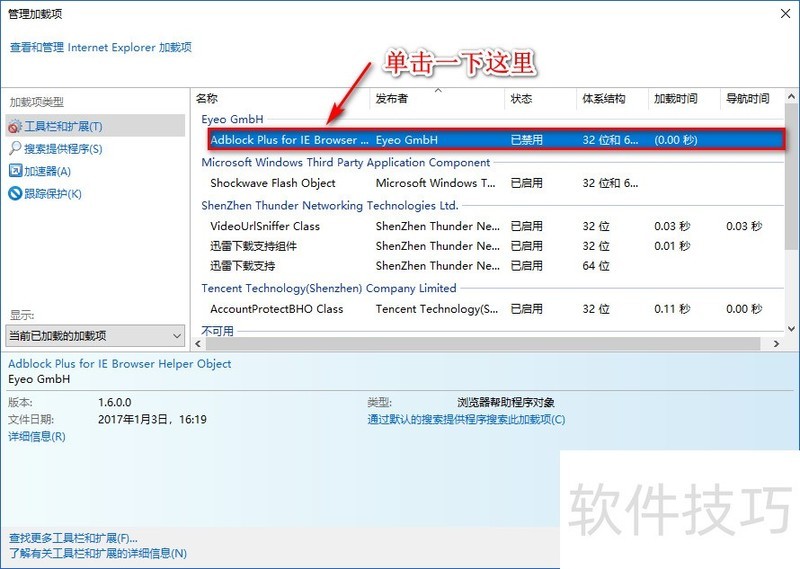Select Adblock Plus for IE Browser row
Image resolution: width=800 pixels, height=569 pixels.
(x=496, y=139)
